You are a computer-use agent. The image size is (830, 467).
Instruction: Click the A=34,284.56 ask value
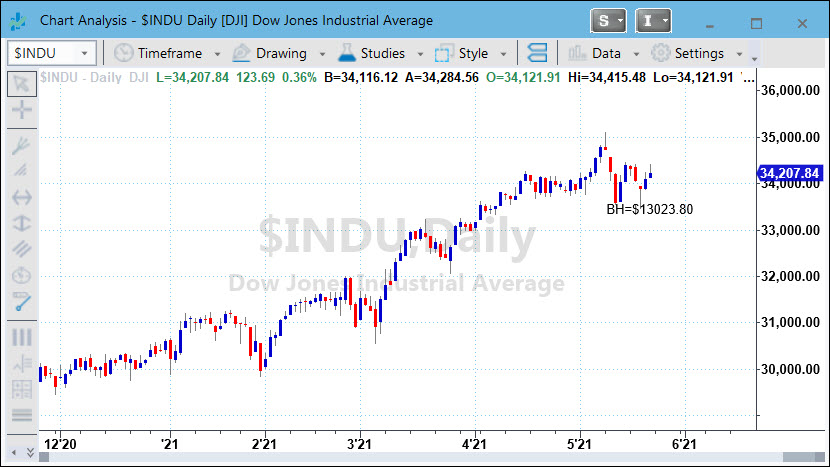click(x=441, y=77)
